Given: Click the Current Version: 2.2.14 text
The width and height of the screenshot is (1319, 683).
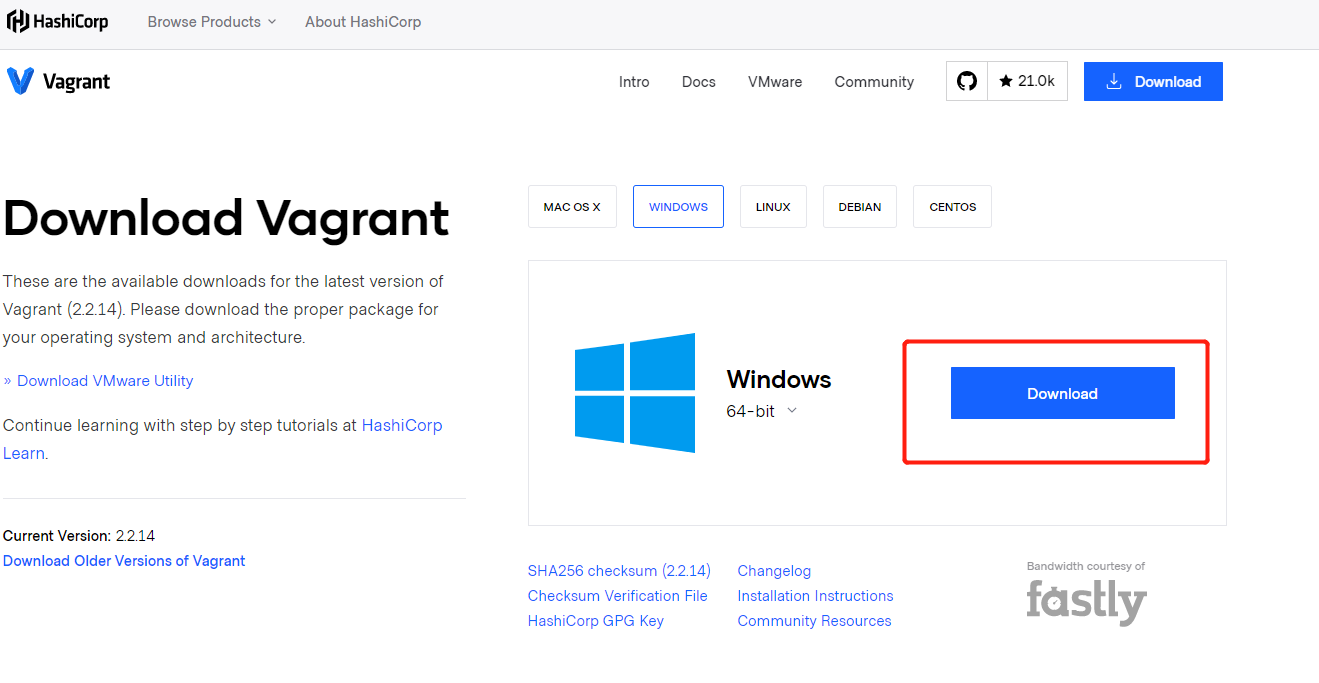Looking at the screenshot, I should [x=79, y=536].
